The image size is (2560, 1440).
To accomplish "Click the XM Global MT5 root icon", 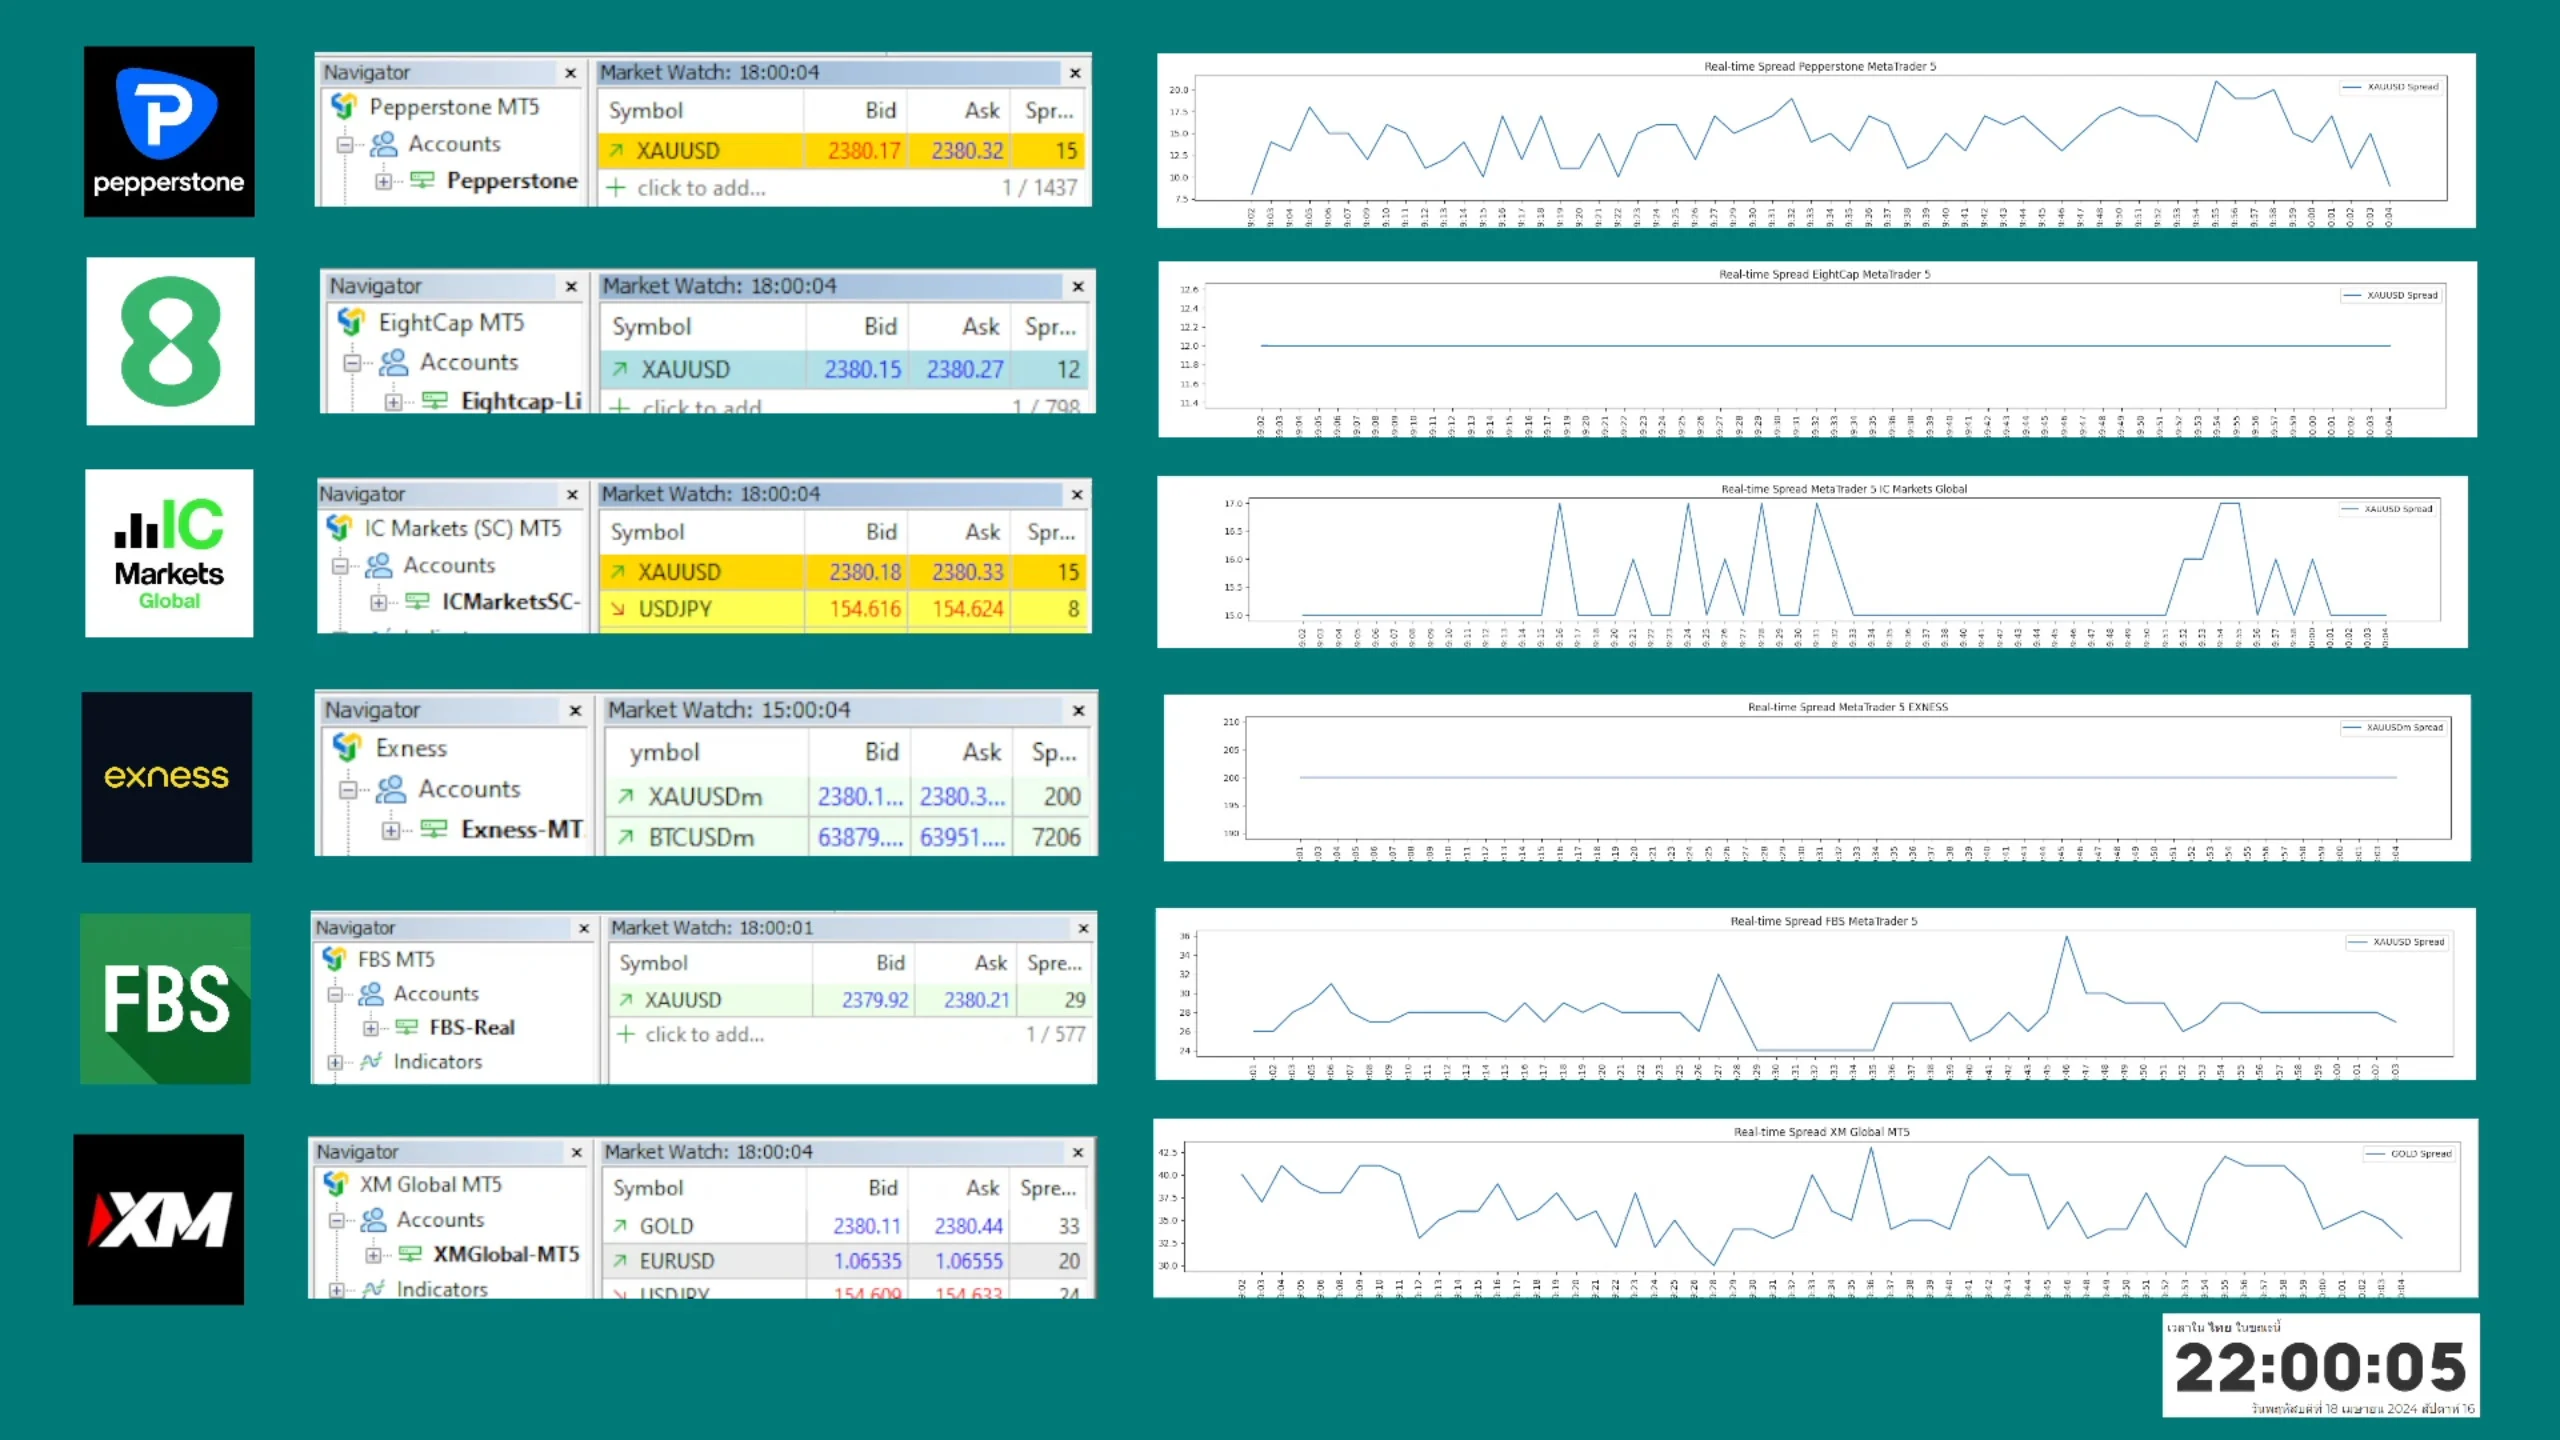I will point(336,1184).
